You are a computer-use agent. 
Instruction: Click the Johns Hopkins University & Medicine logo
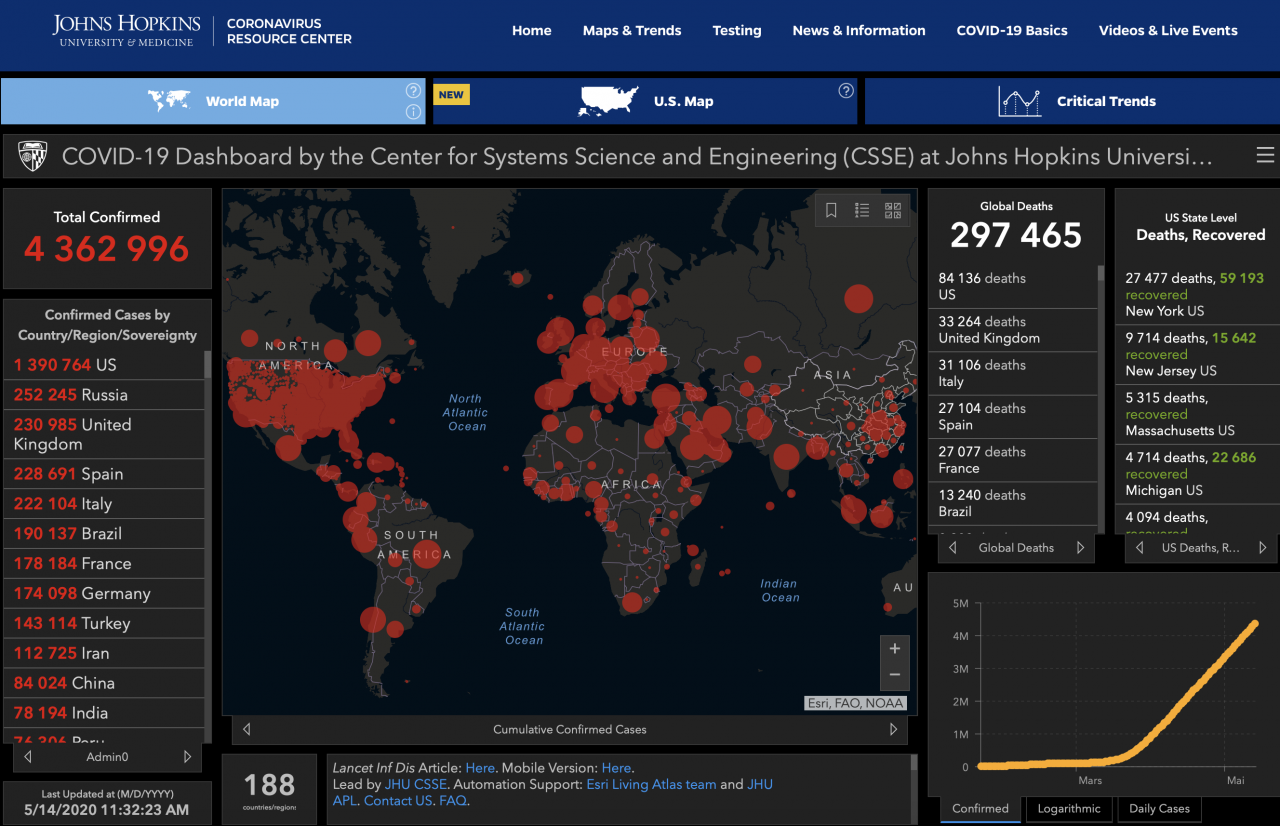pos(126,30)
